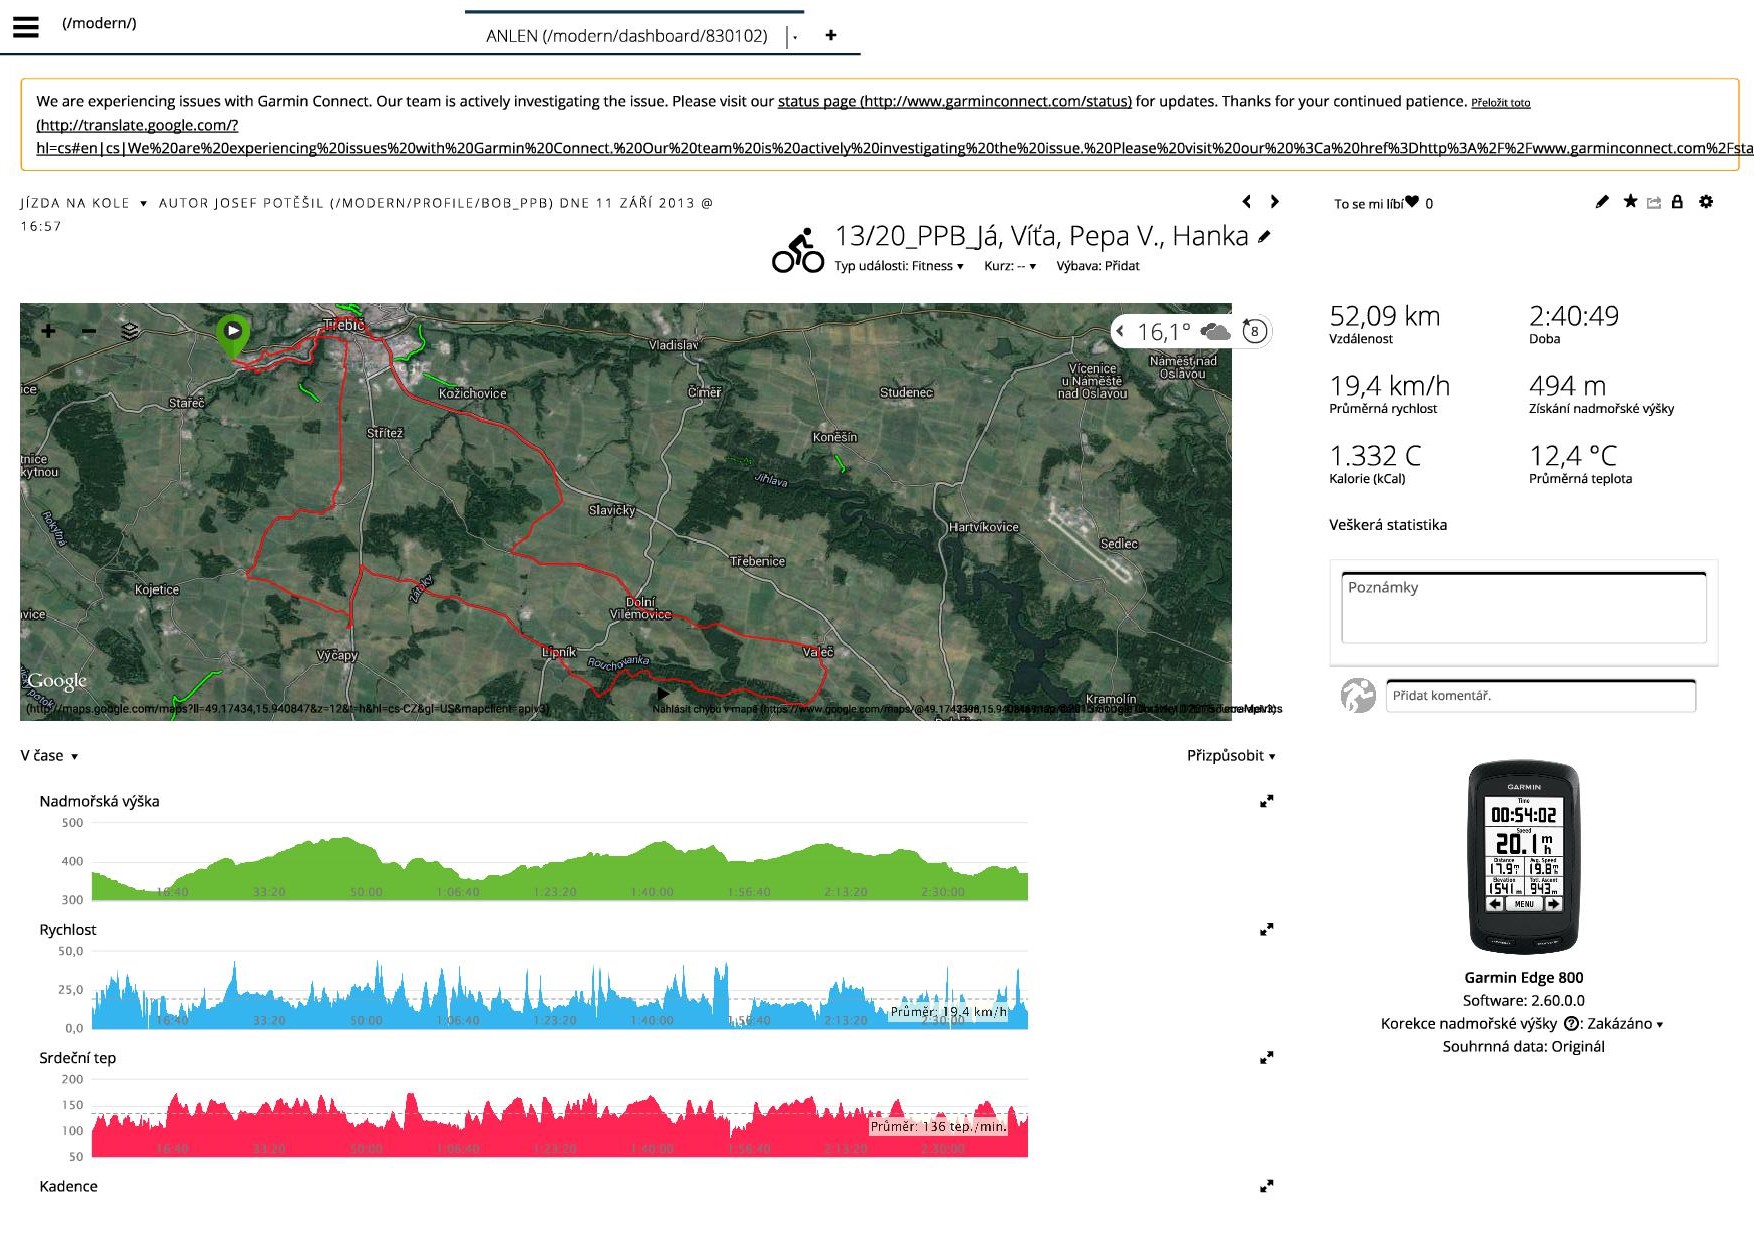Go to the next activity arrow

(x=1275, y=202)
